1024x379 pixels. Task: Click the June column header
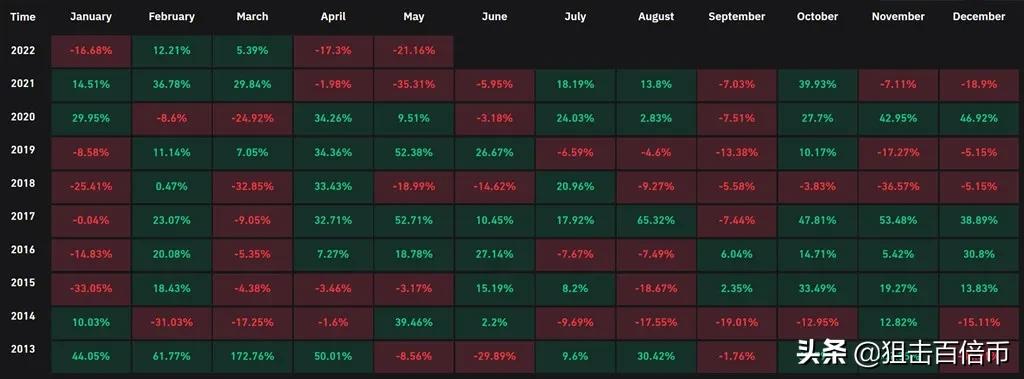494,17
